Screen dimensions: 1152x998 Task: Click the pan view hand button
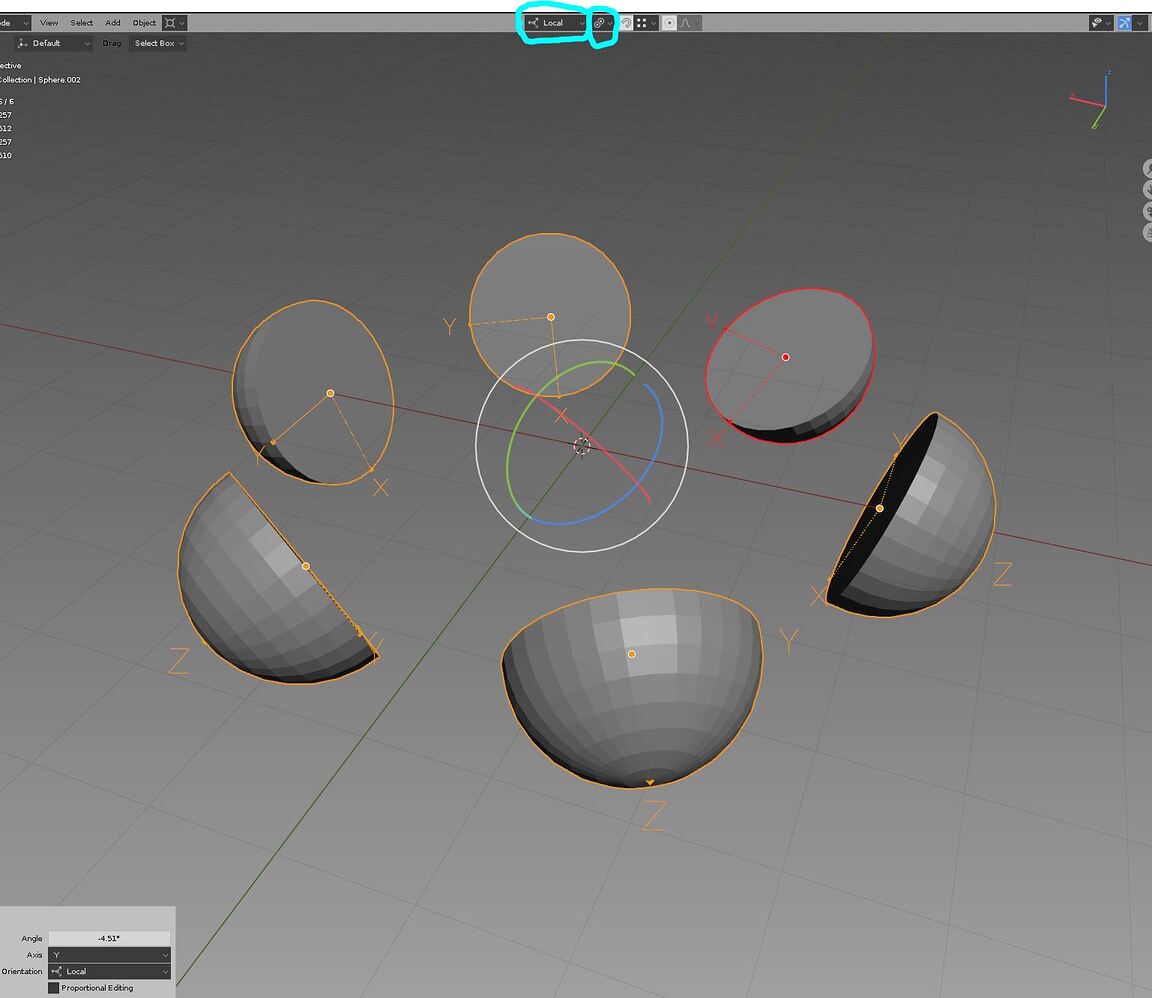(x=1148, y=190)
